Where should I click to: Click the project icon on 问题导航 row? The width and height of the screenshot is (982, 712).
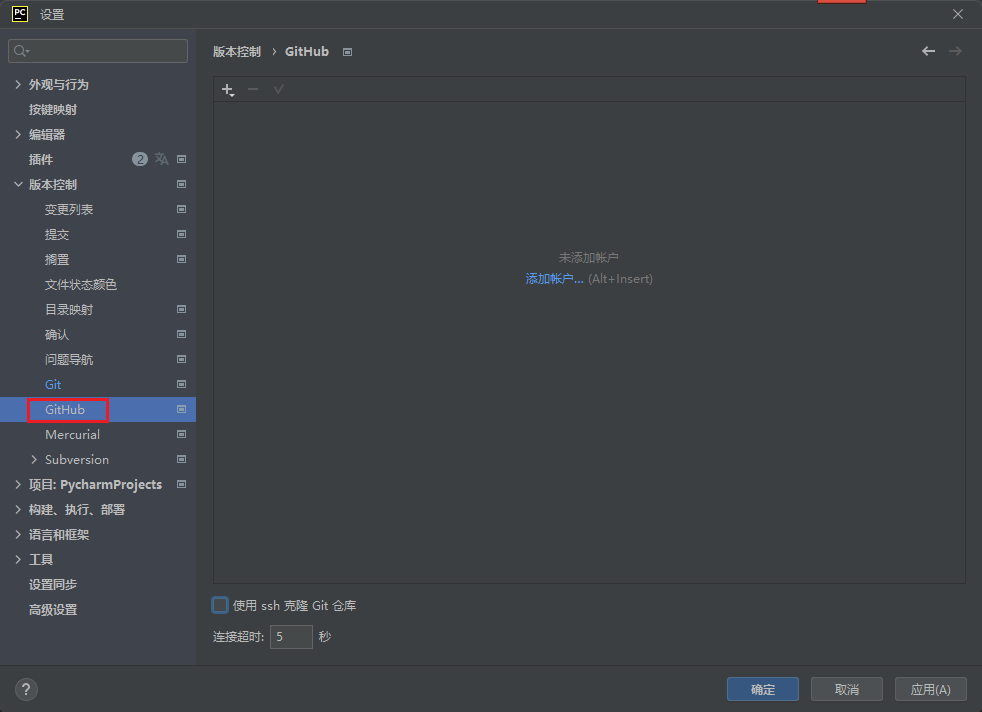tap(182, 359)
